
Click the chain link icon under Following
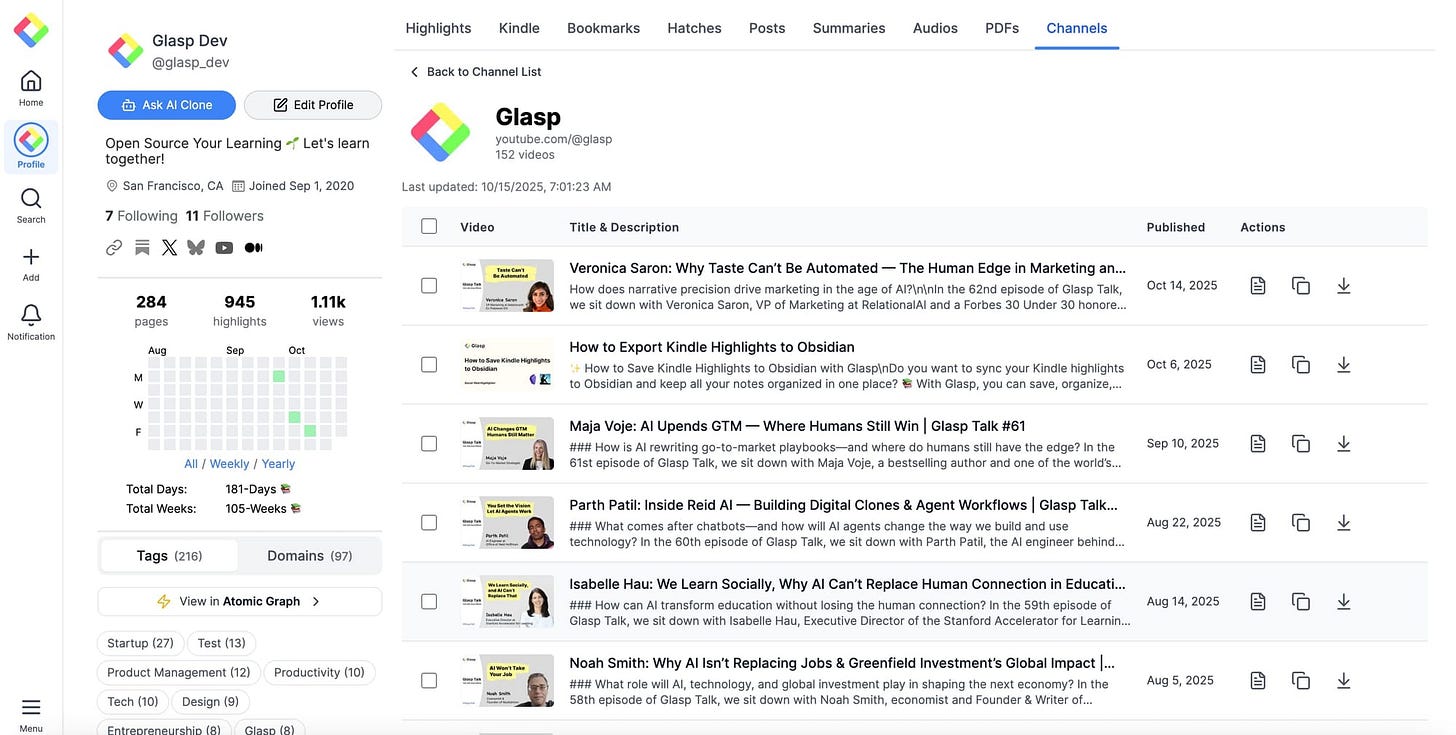[114, 247]
